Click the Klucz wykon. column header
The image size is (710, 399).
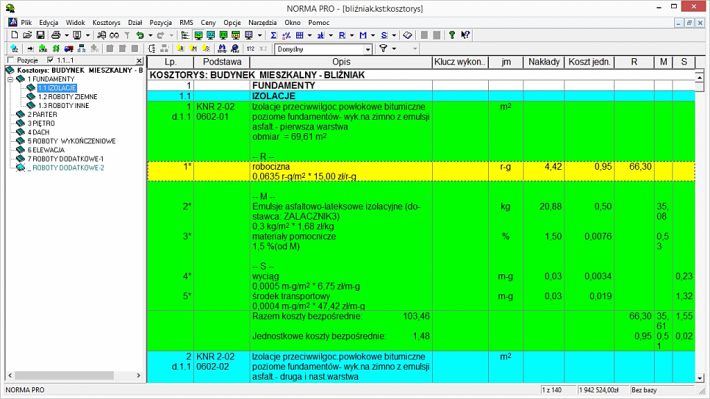click(461, 62)
